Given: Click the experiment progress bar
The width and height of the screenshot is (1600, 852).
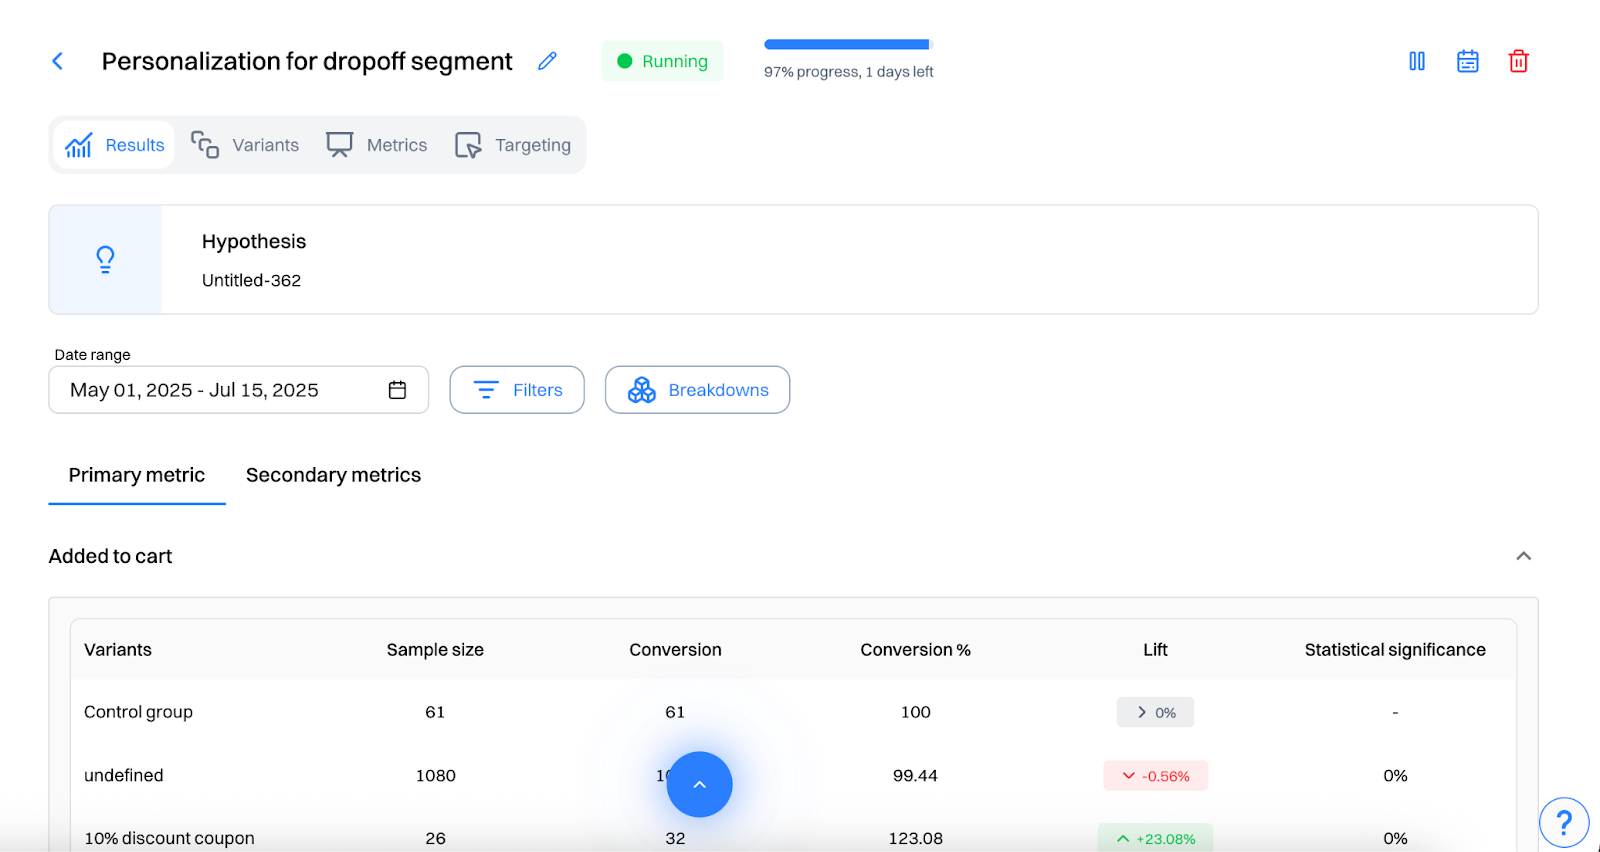Looking at the screenshot, I should 848,44.
